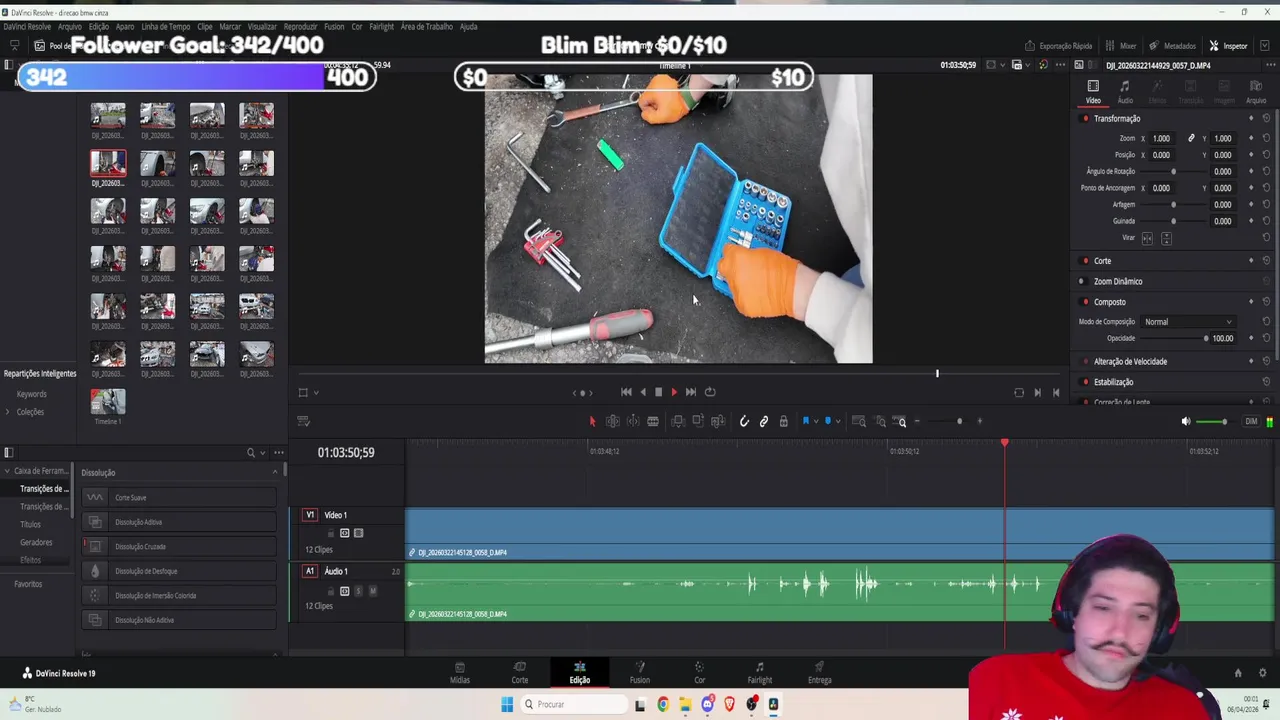
Task: Click the Overwrite clip icon
Action: pos(698,422)
